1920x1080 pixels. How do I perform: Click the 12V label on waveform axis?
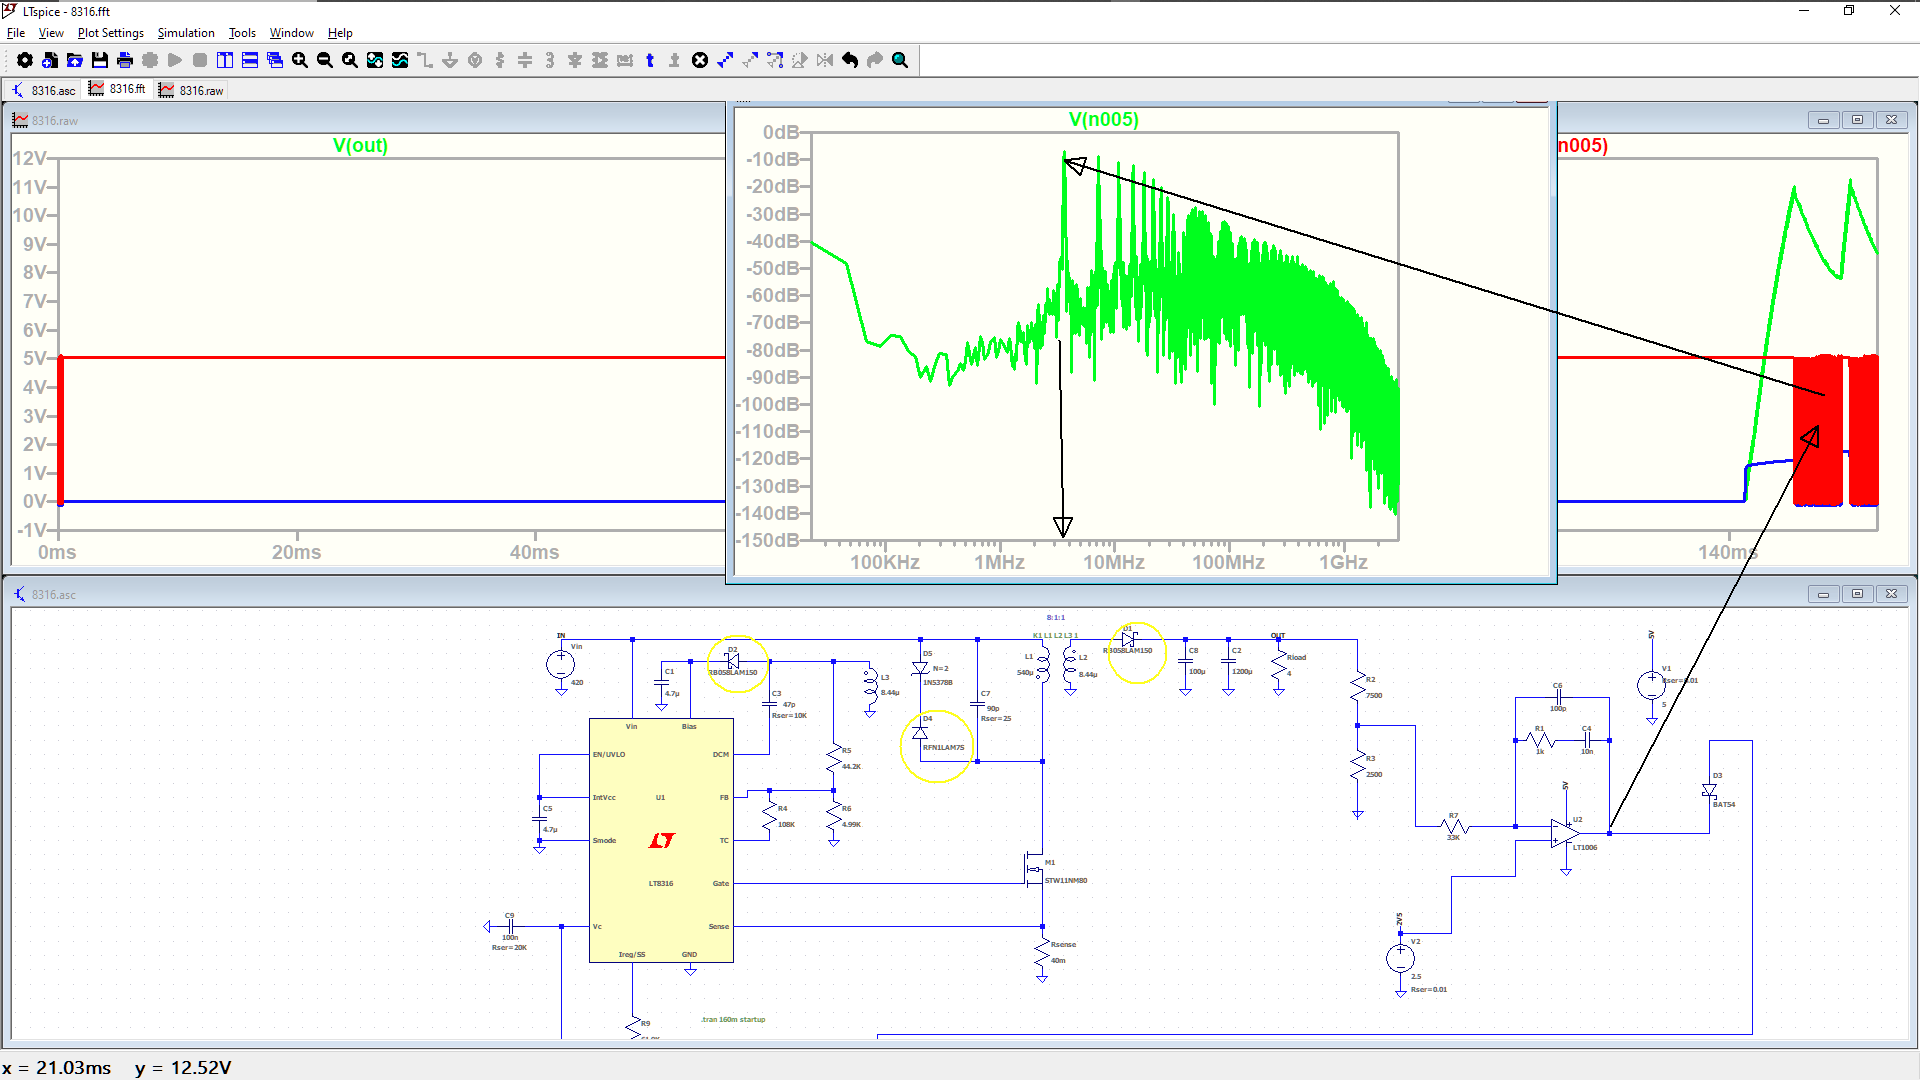coord(29,158)
